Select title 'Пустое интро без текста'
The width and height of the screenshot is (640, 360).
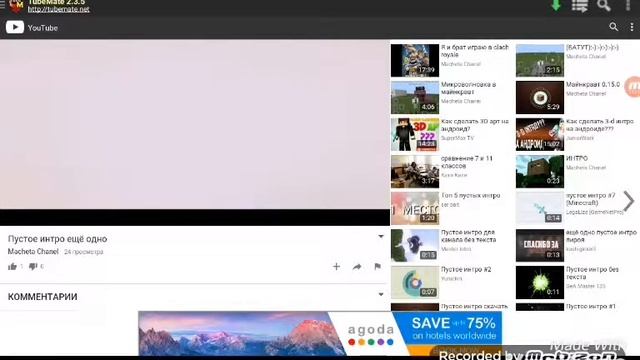592,273
